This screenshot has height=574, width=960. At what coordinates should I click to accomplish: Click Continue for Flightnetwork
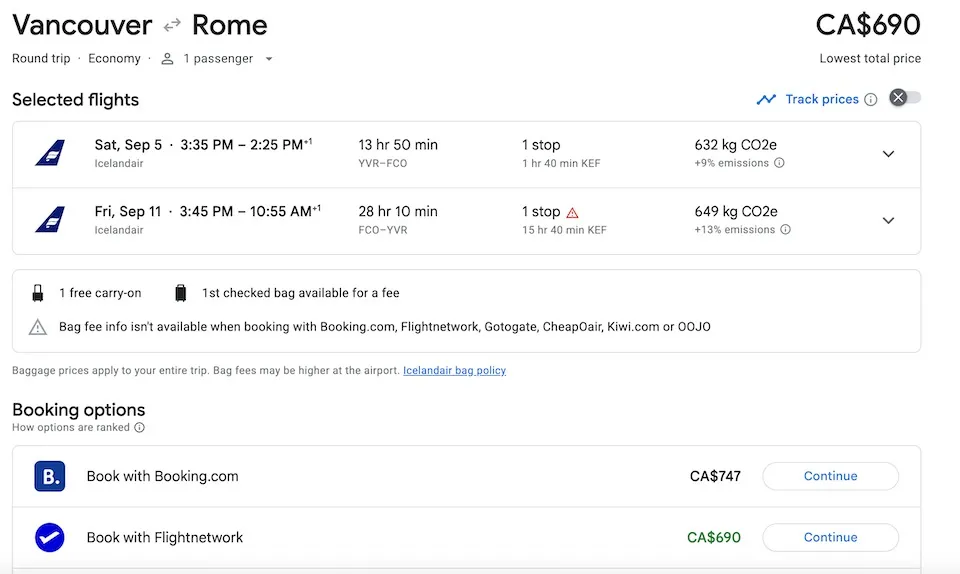tap(830, 537)
